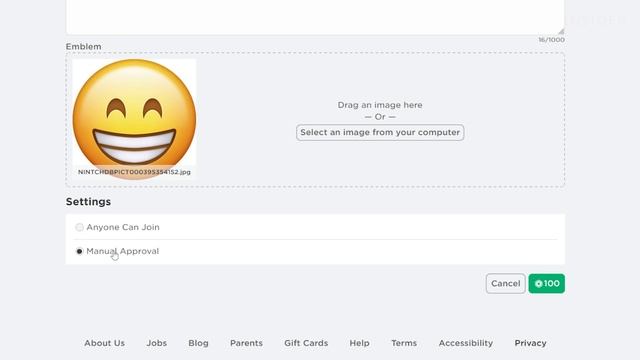Image resolution: width=640 pixels, height=360 pixels.
Task: Click the green 100 Robux purchase button
Action: point(547,283)
